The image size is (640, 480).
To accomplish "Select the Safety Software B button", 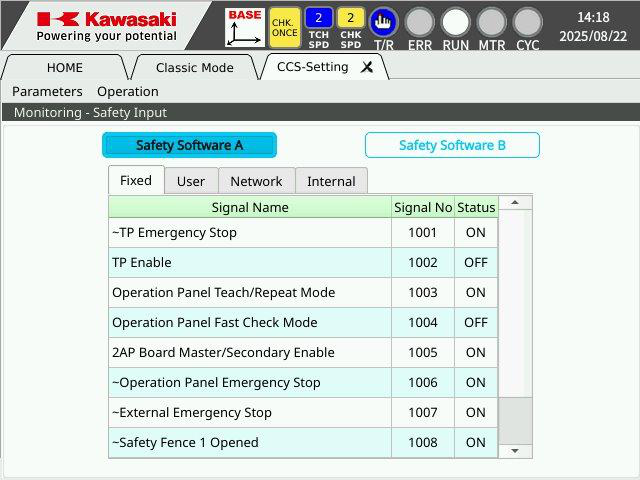I will (452, 145).
